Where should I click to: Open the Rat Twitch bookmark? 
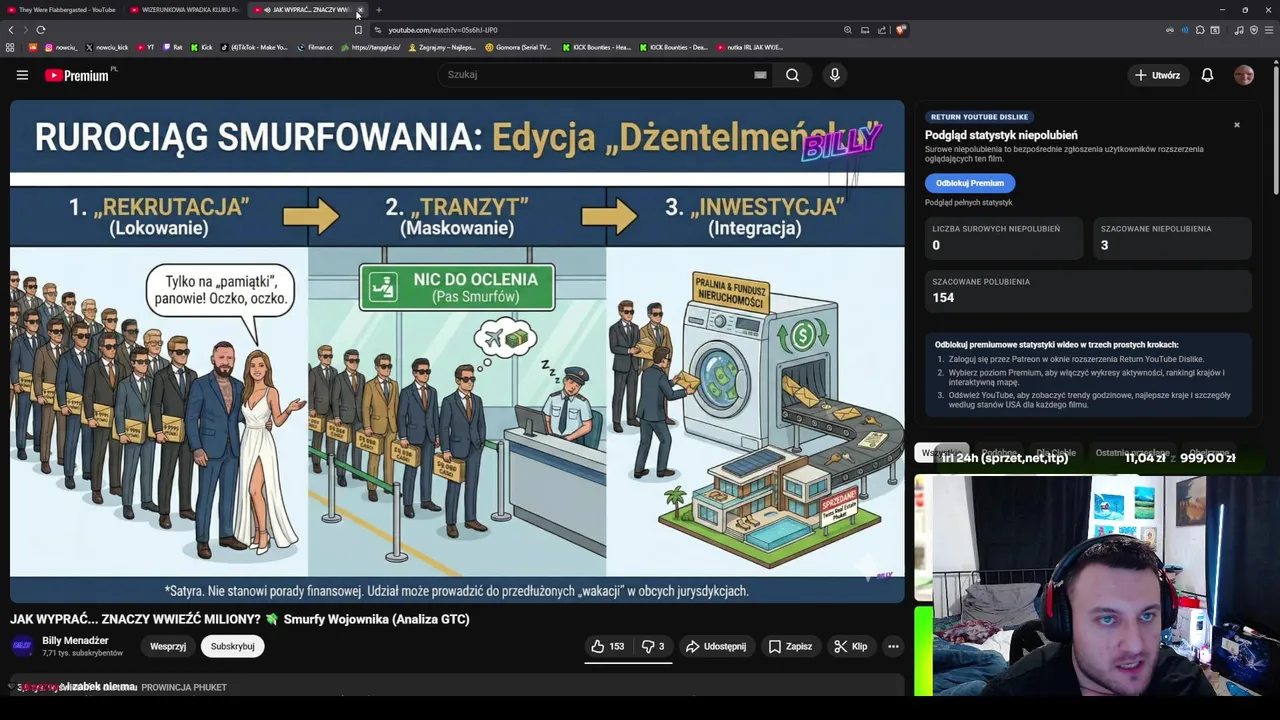[x=173, y=47]
